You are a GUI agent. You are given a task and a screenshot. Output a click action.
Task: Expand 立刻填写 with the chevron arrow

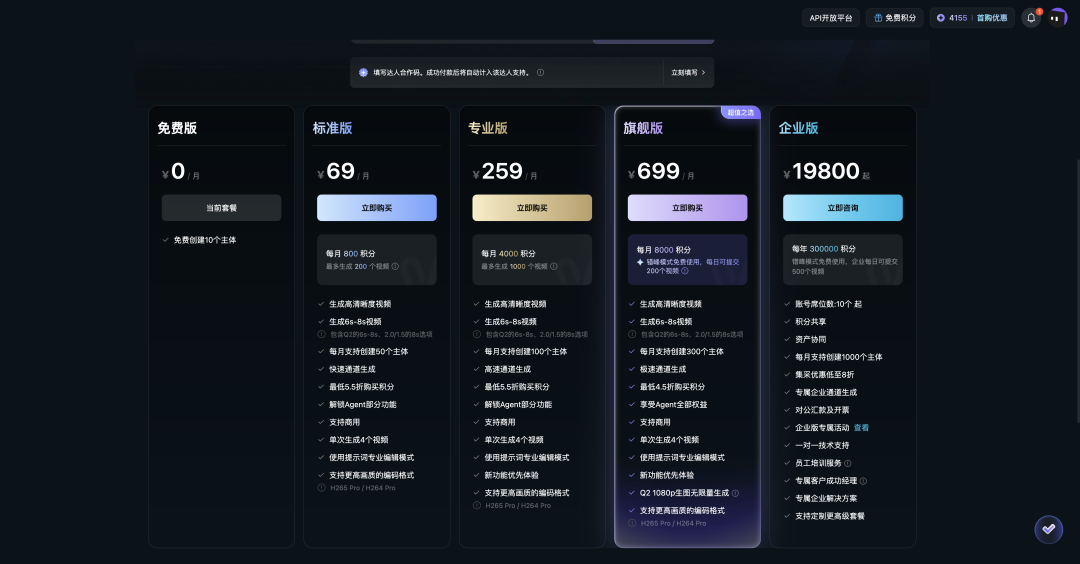703,73
